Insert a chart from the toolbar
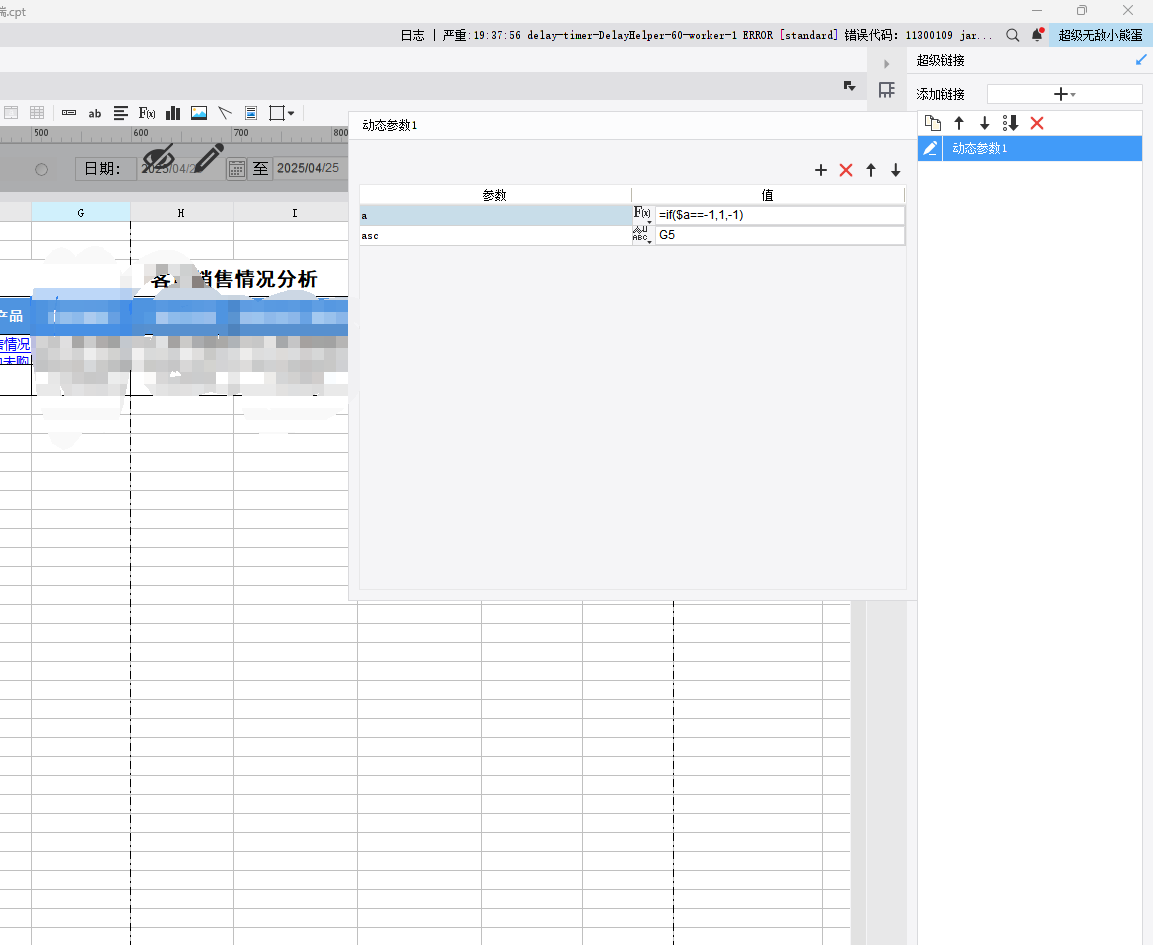This screenshot has height=945, width=1153. [173, 113]
